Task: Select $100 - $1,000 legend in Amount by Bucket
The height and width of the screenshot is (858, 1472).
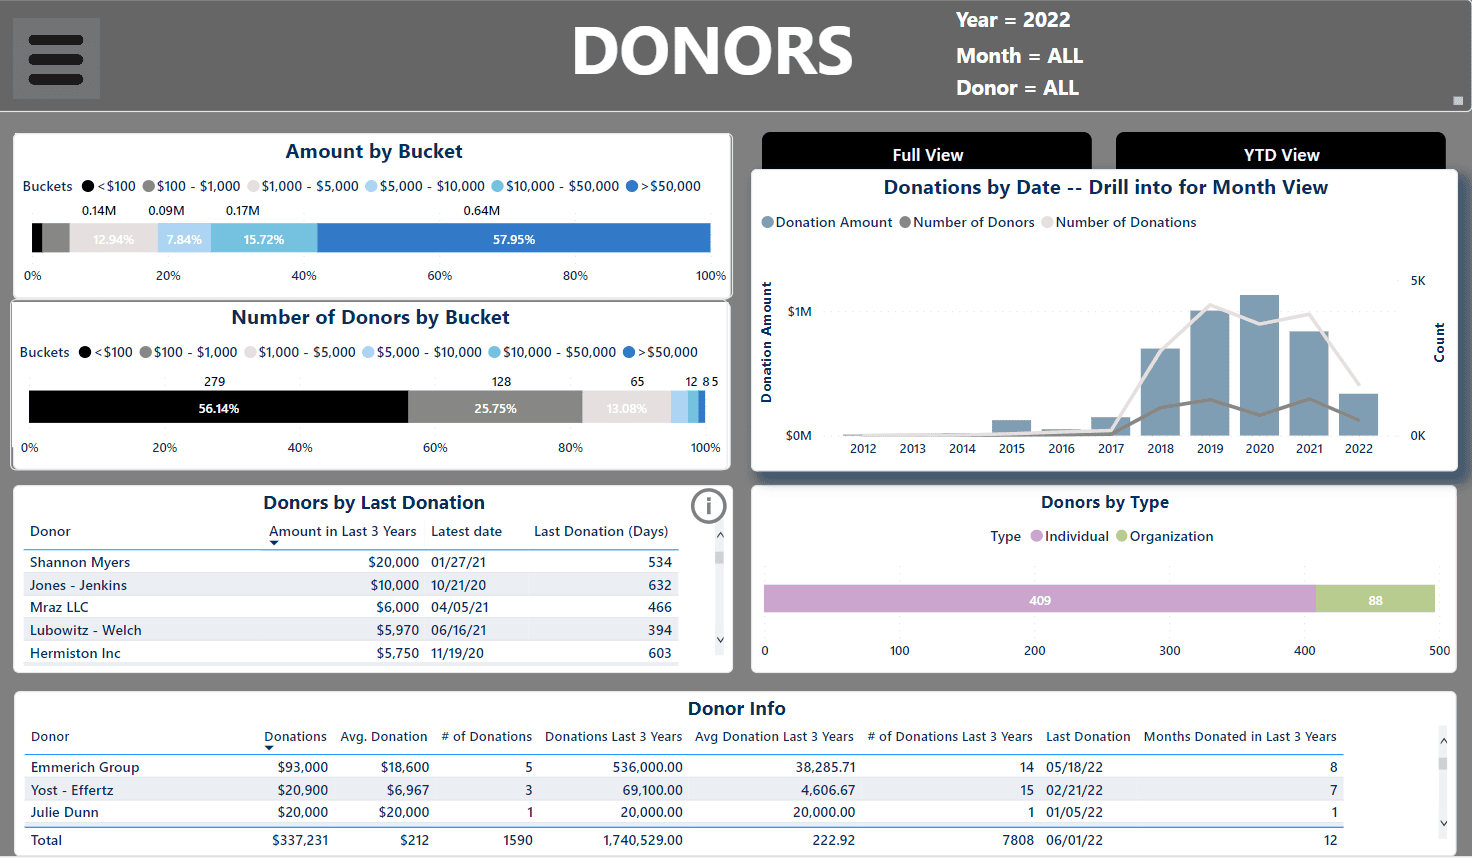Action: (191, 186)
